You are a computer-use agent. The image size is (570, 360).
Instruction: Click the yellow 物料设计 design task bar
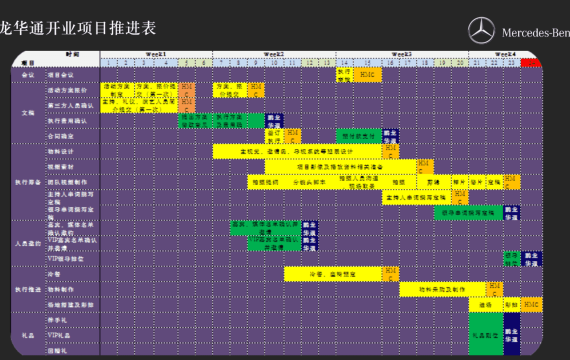click(x=297, y=152)
